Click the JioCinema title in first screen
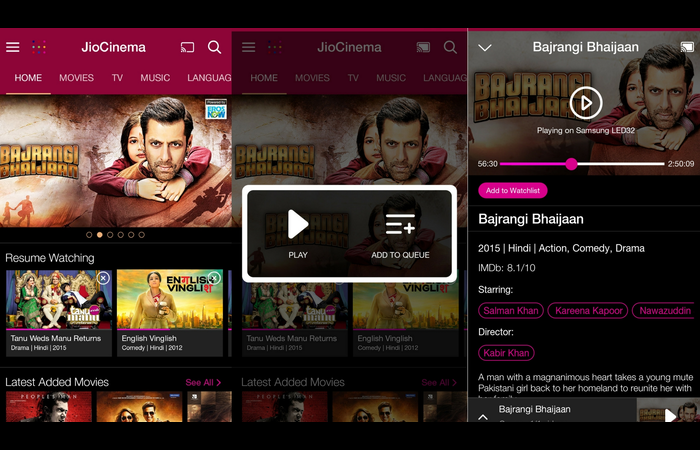 [113, 47]
